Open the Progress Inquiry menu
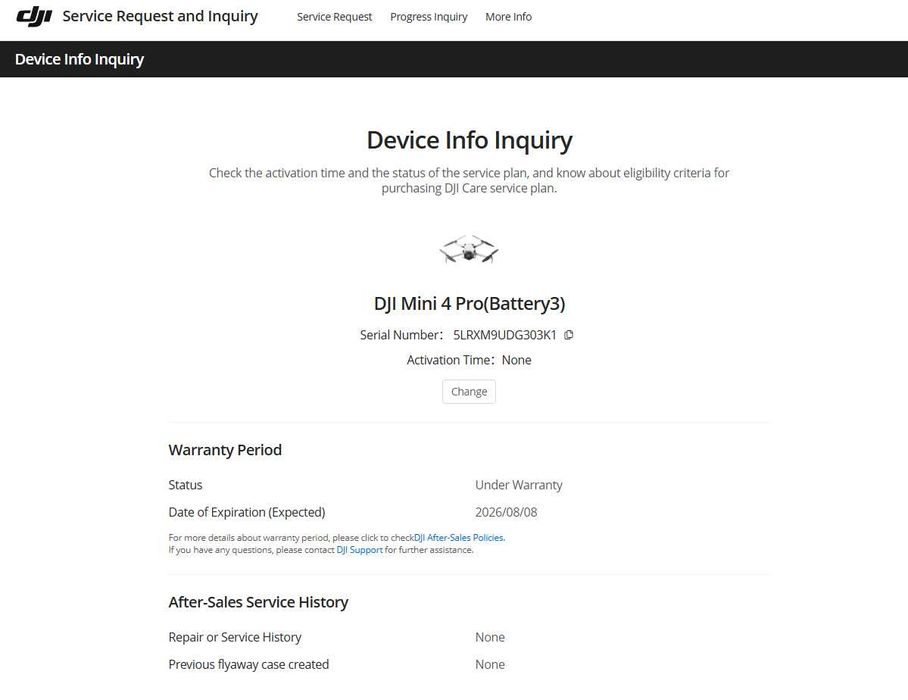The image size is (908, 700). 429,17
